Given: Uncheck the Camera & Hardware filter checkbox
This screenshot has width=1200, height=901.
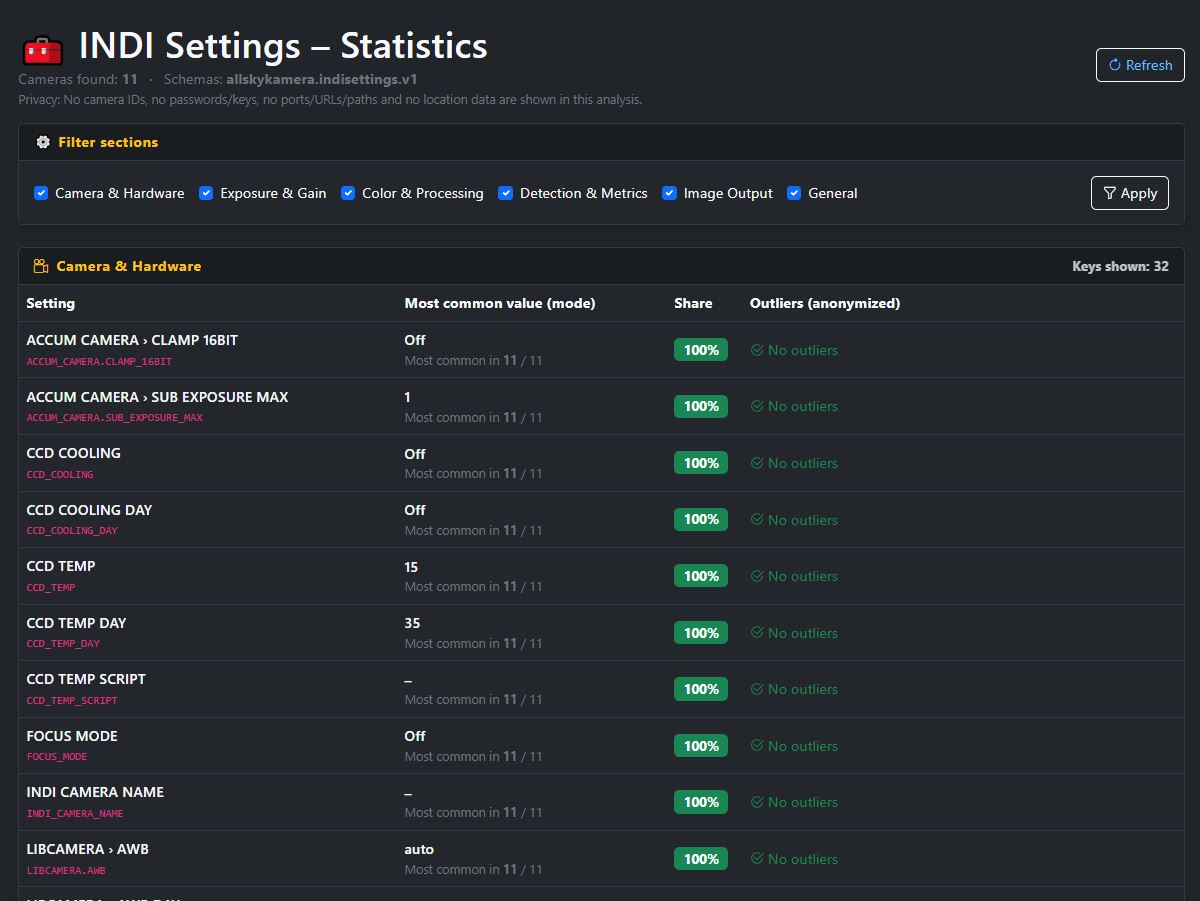Looking at the screenshot, I should coord(41,193).
